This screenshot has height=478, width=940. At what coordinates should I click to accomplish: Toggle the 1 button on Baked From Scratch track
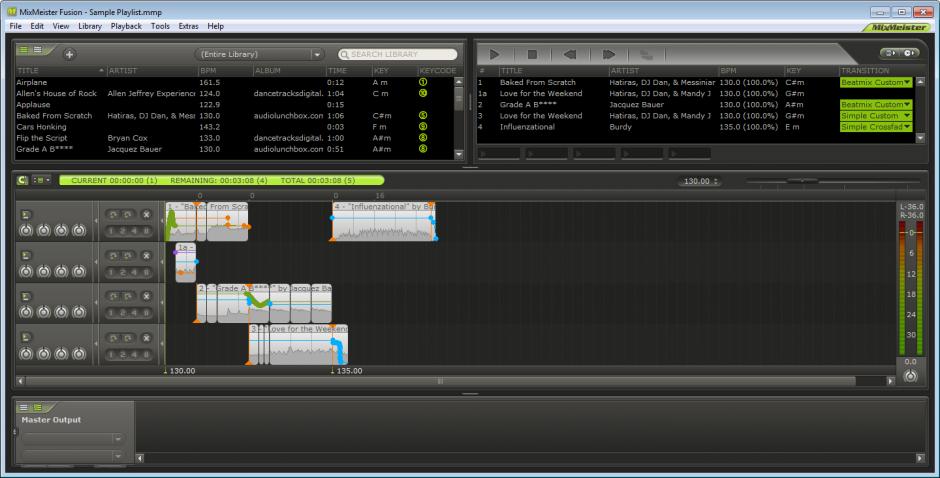click(111, 231)
